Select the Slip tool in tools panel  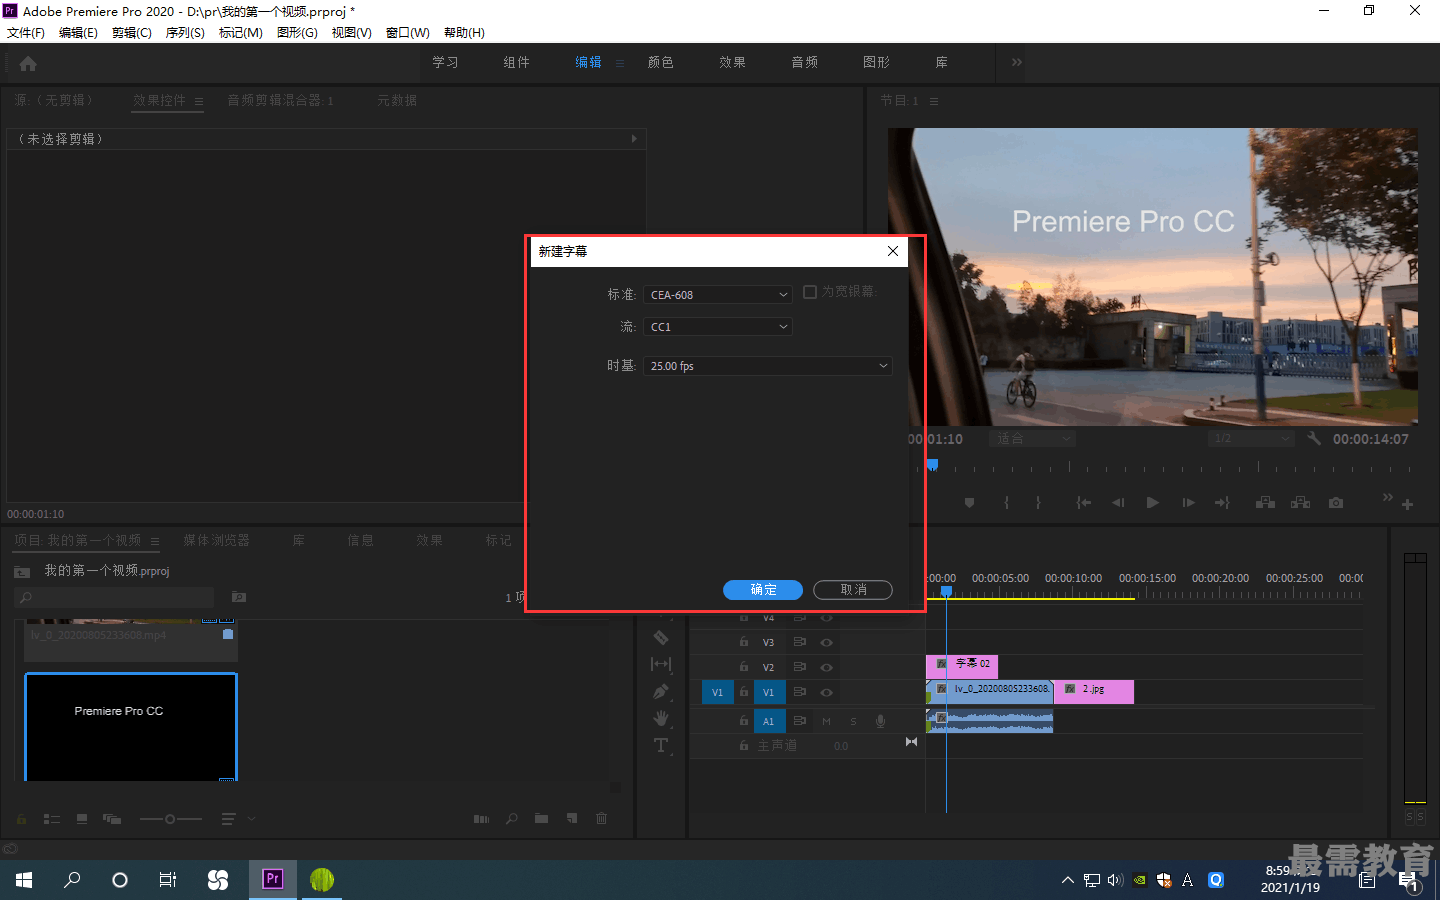click(661, 664)
